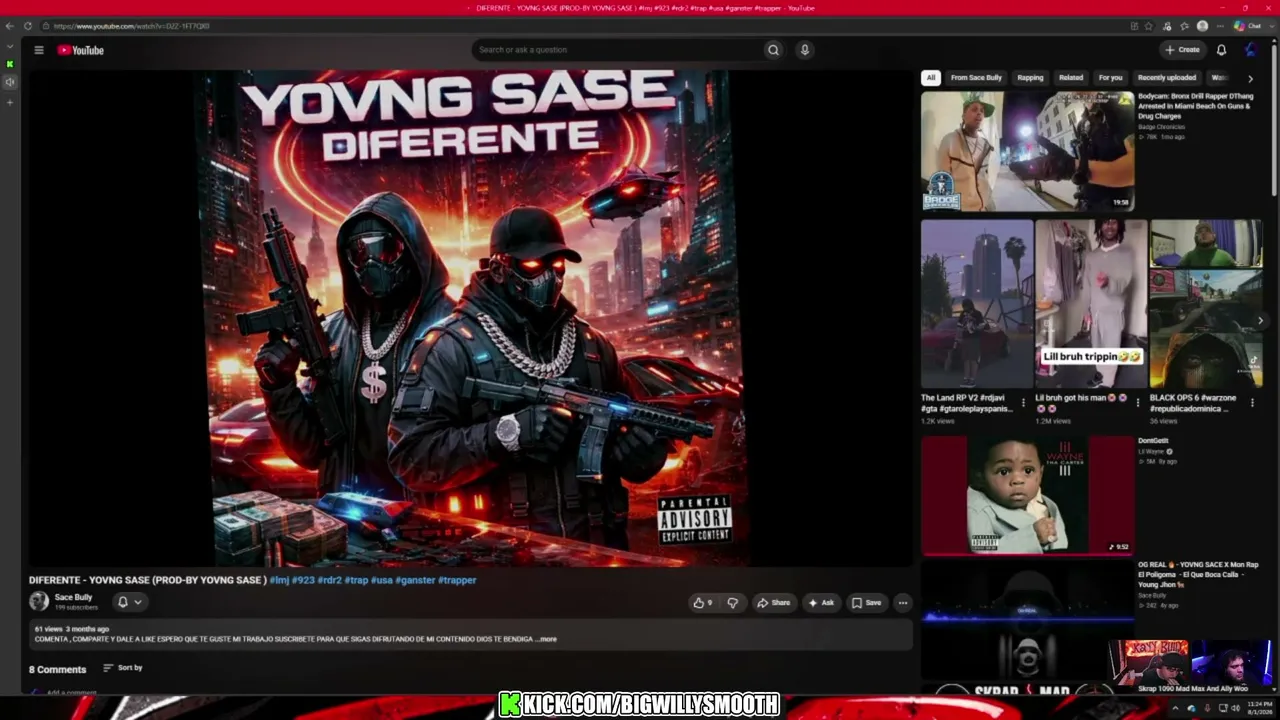Viewport: 1280px width, 720px height.
Task: Save the video to a playlist
Action: 866,603
